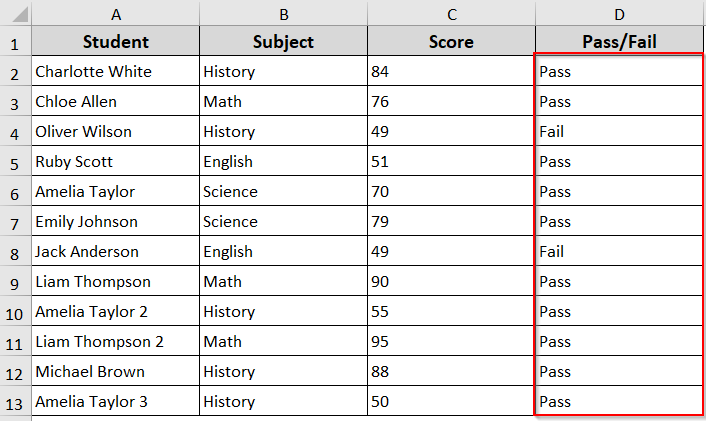706x421 pixels.
Task: Select column D header
Action: coord(620,14)
